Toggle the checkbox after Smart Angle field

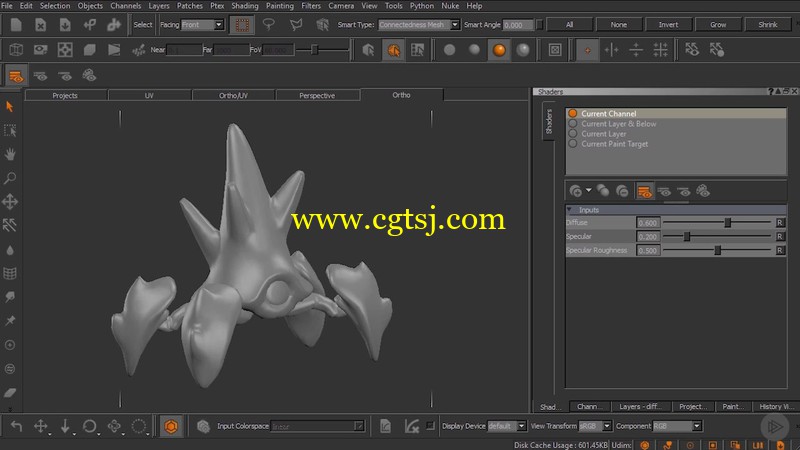pyautogui.click(x=539, y=24)
